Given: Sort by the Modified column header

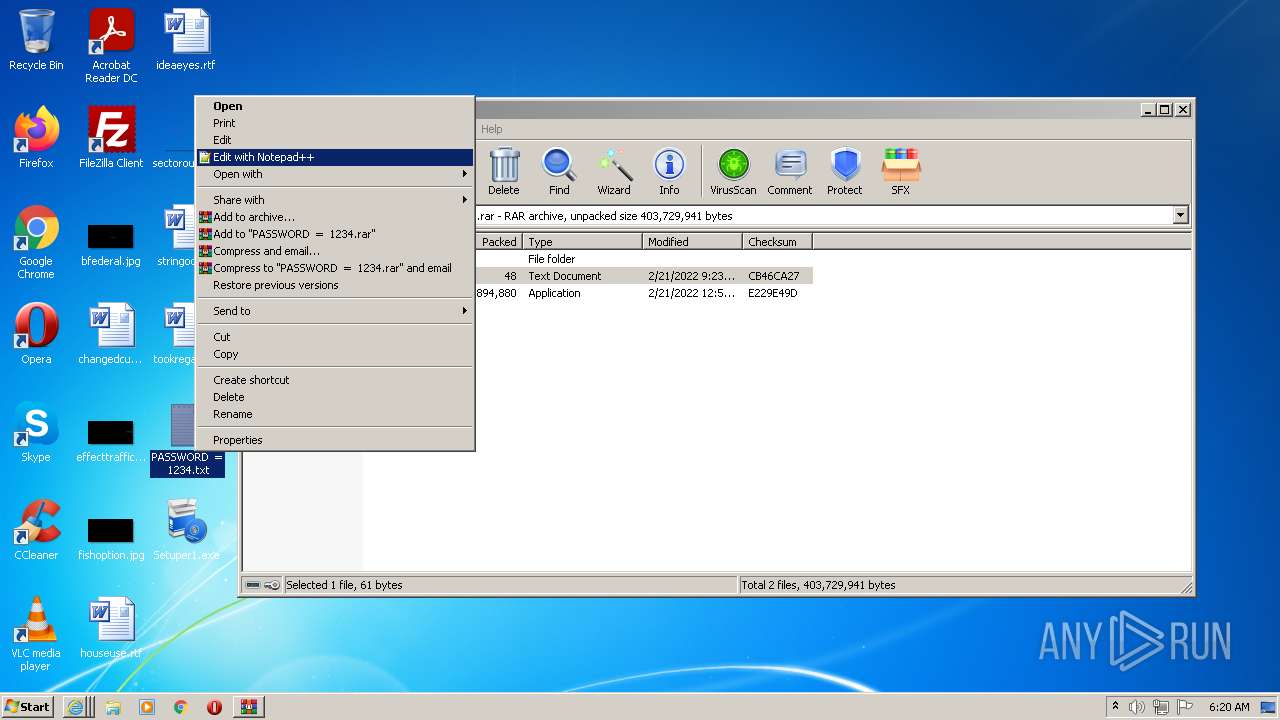Looking at the screenshot, I should [x=692, y=242].
